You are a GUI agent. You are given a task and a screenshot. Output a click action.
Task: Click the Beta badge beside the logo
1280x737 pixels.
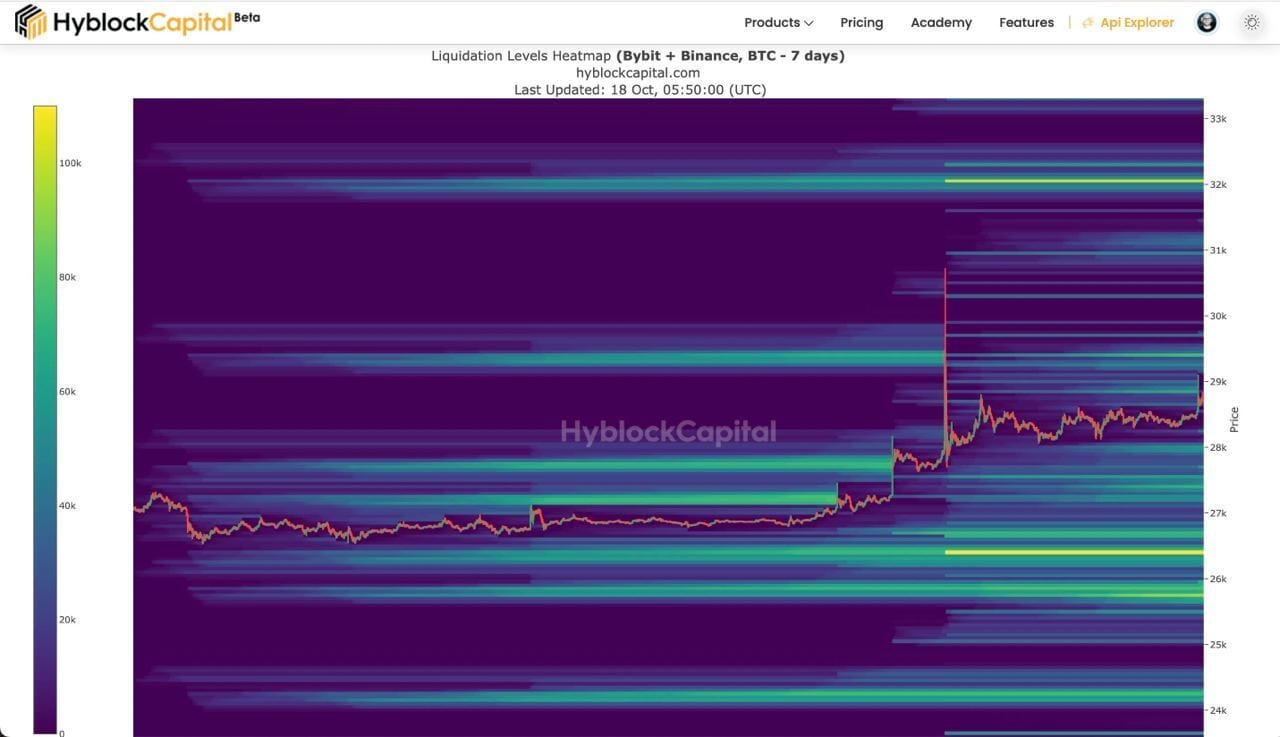[247, 17]
